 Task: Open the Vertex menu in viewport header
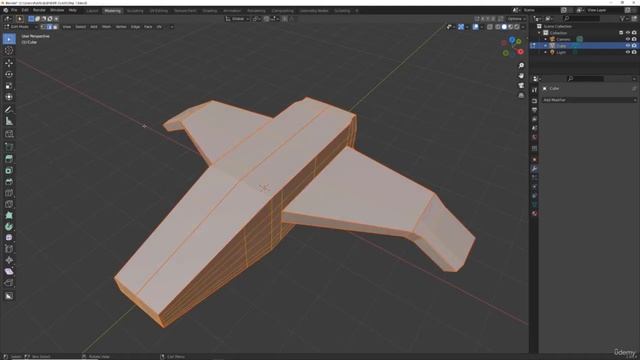[121, 27]
